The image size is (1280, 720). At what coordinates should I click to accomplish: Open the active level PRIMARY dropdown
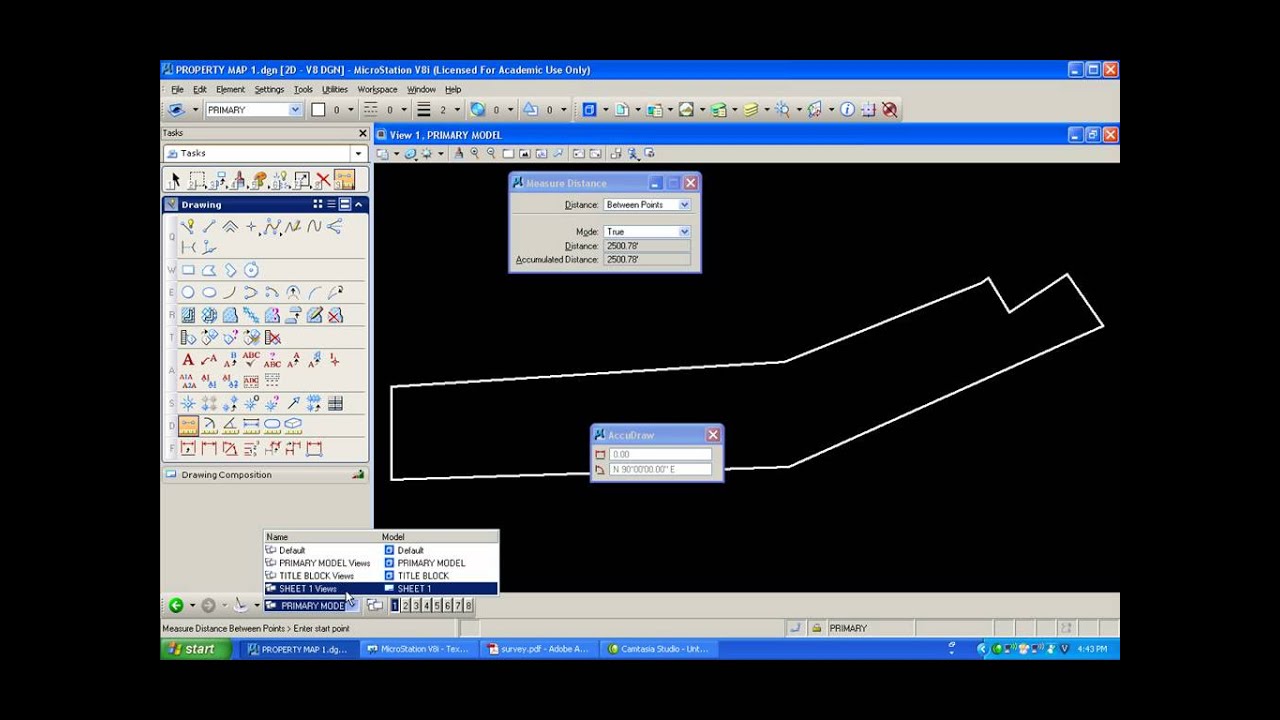(x=295, y=110)
